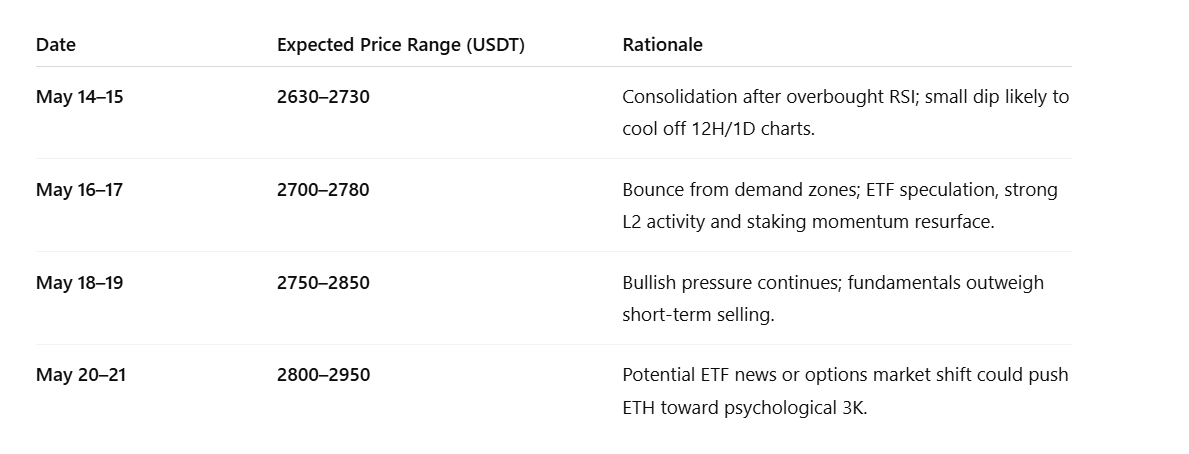Click the 'cool off 12H/1D charts' line
Screen dimensions: 1189x454
tap(718, 129)
